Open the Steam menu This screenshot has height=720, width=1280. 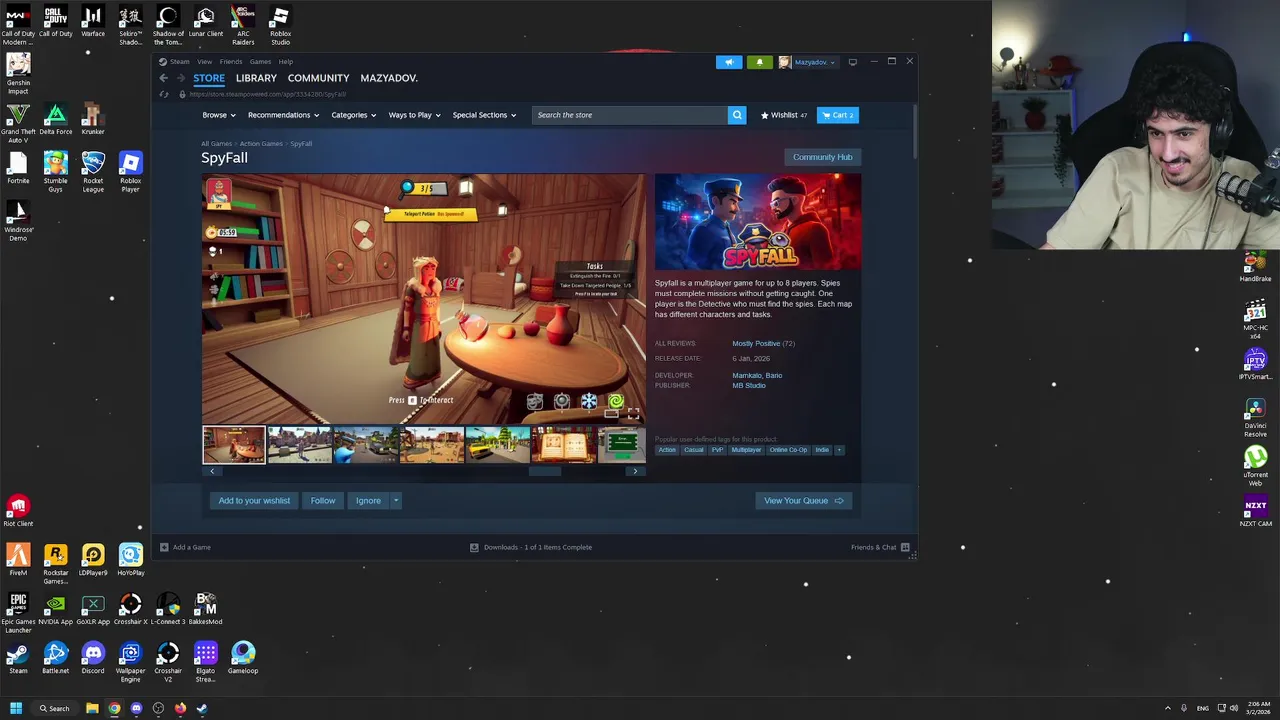point(179,62)
